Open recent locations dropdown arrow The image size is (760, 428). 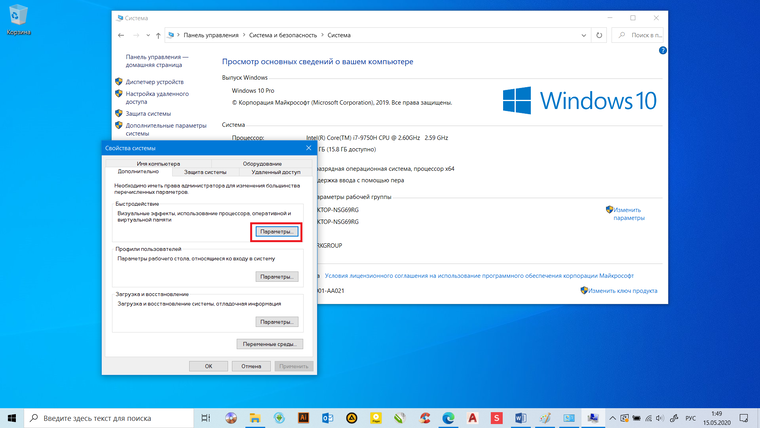point(148,35)
